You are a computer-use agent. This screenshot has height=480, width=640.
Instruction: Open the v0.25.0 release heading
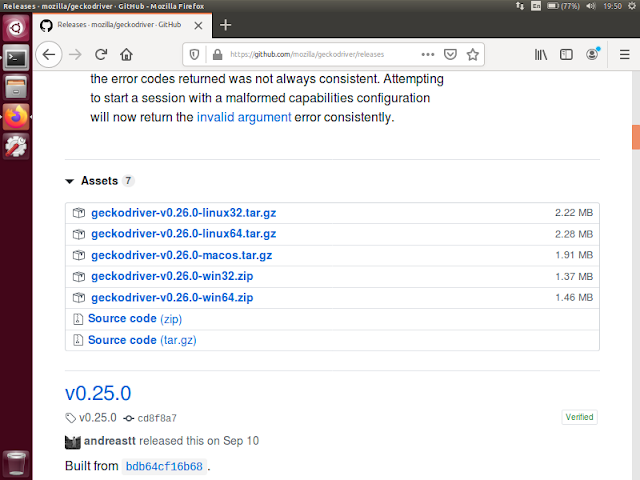(x=98, y=393)
